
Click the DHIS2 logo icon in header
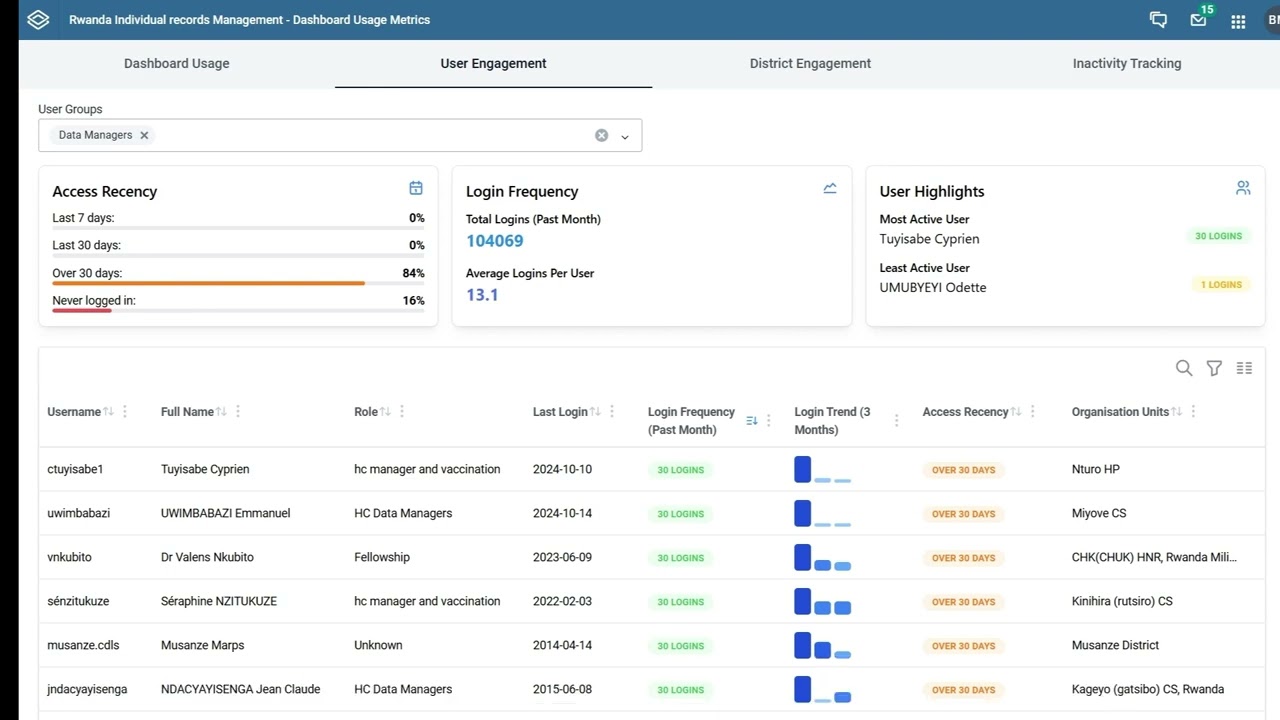[x=38, y=20]
